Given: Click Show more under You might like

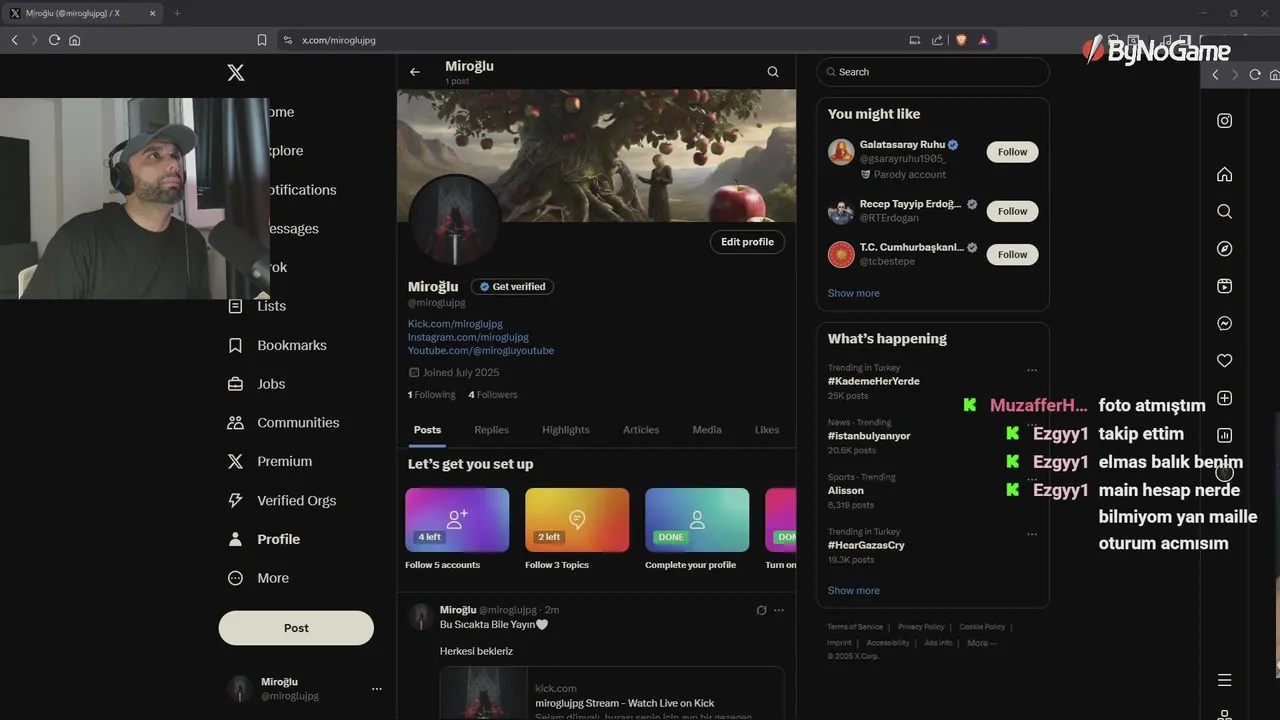Looking at the screenshot, I should pos(853,293).
